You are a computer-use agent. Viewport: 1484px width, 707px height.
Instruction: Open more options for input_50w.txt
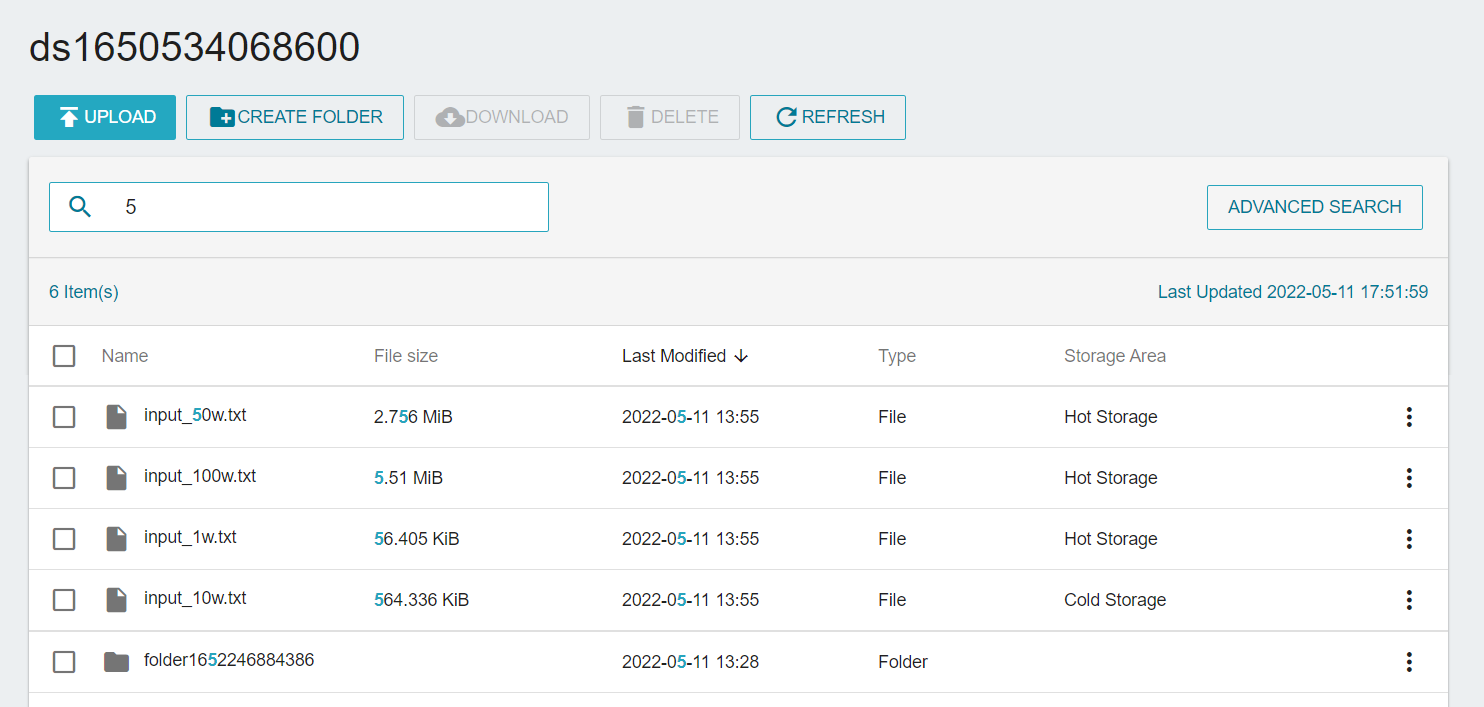tap(1409, 417)
